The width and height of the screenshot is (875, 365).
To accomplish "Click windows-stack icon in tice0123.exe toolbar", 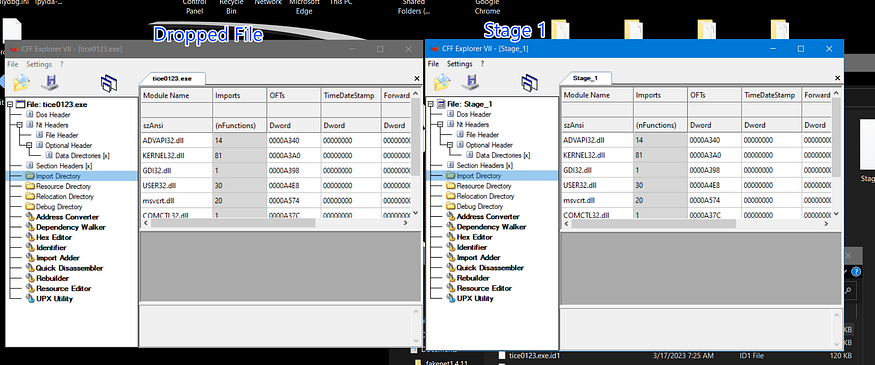I will pyautogui.click(x=109, y=83).
